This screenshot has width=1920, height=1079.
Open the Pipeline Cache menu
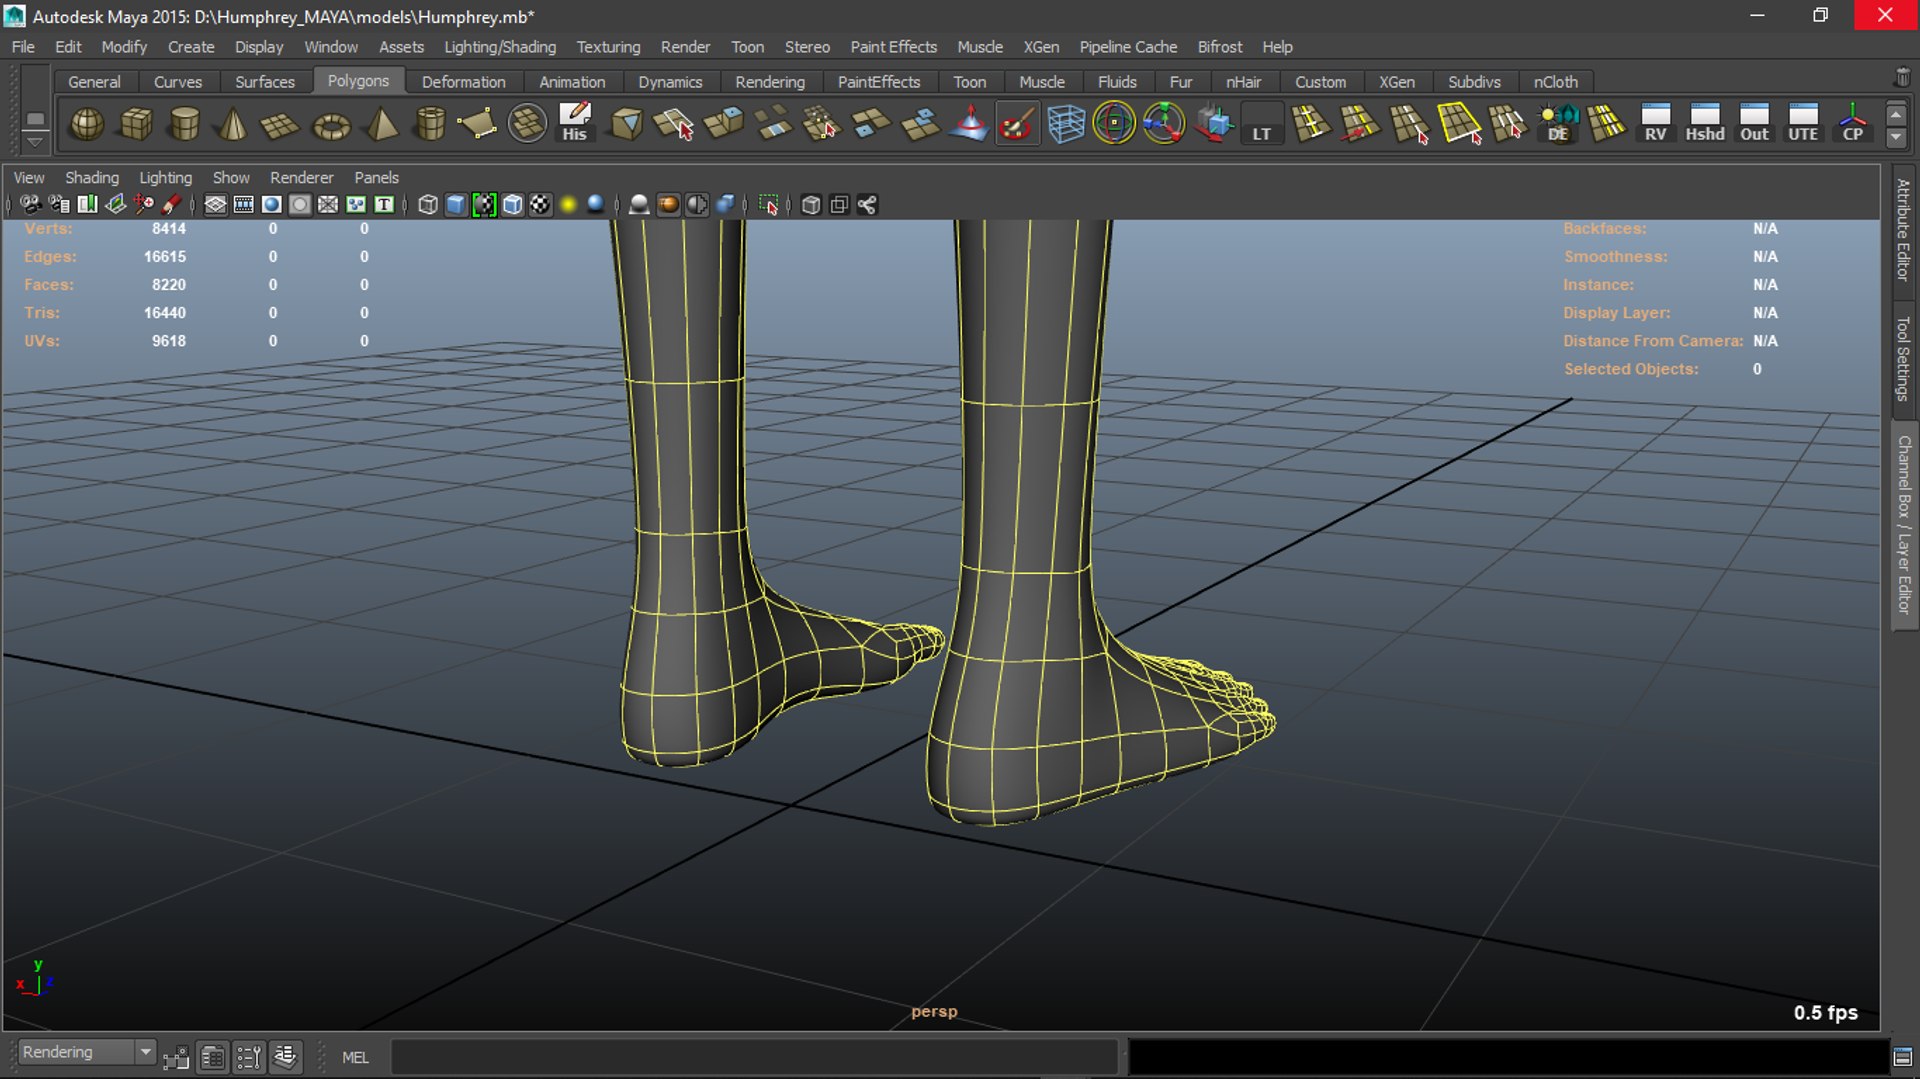click(1128, 47)
